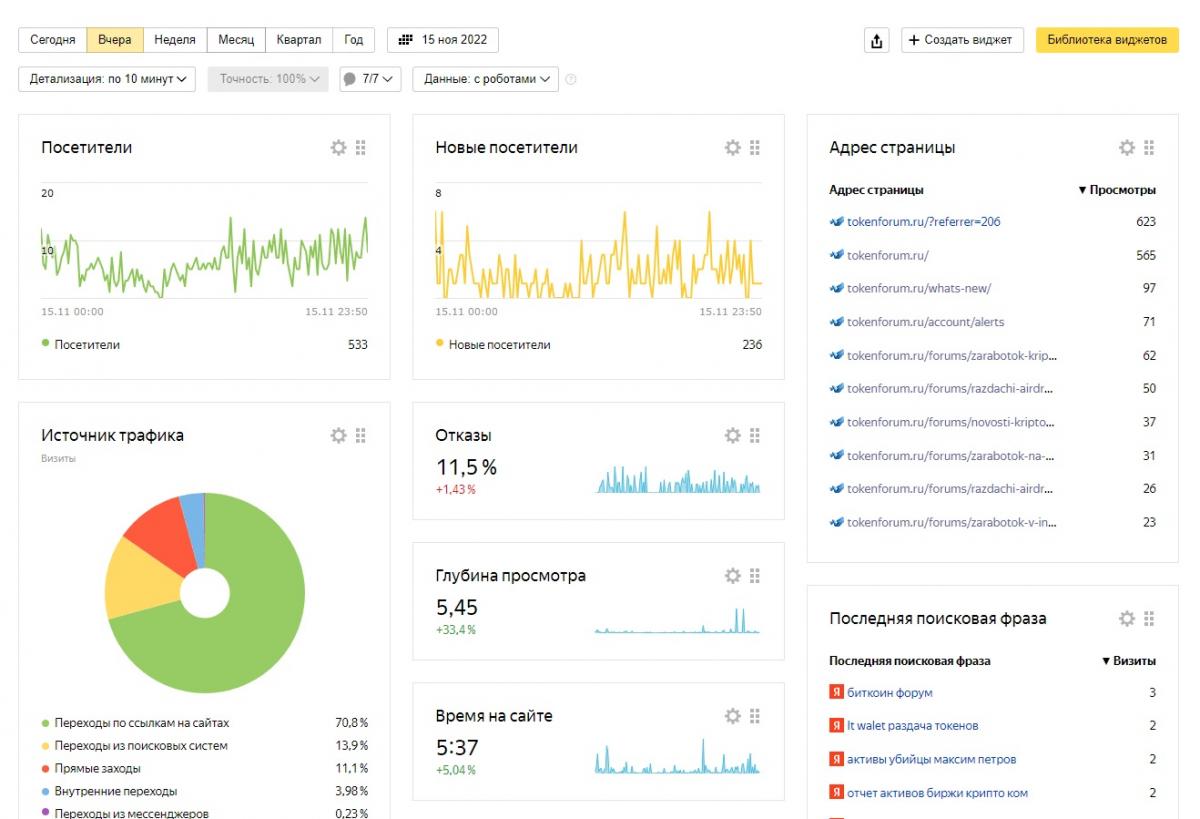Select the Неделя period tab
Image resolution: width=1200 pixels, height=819 pixels.
(x=175, y=40)
